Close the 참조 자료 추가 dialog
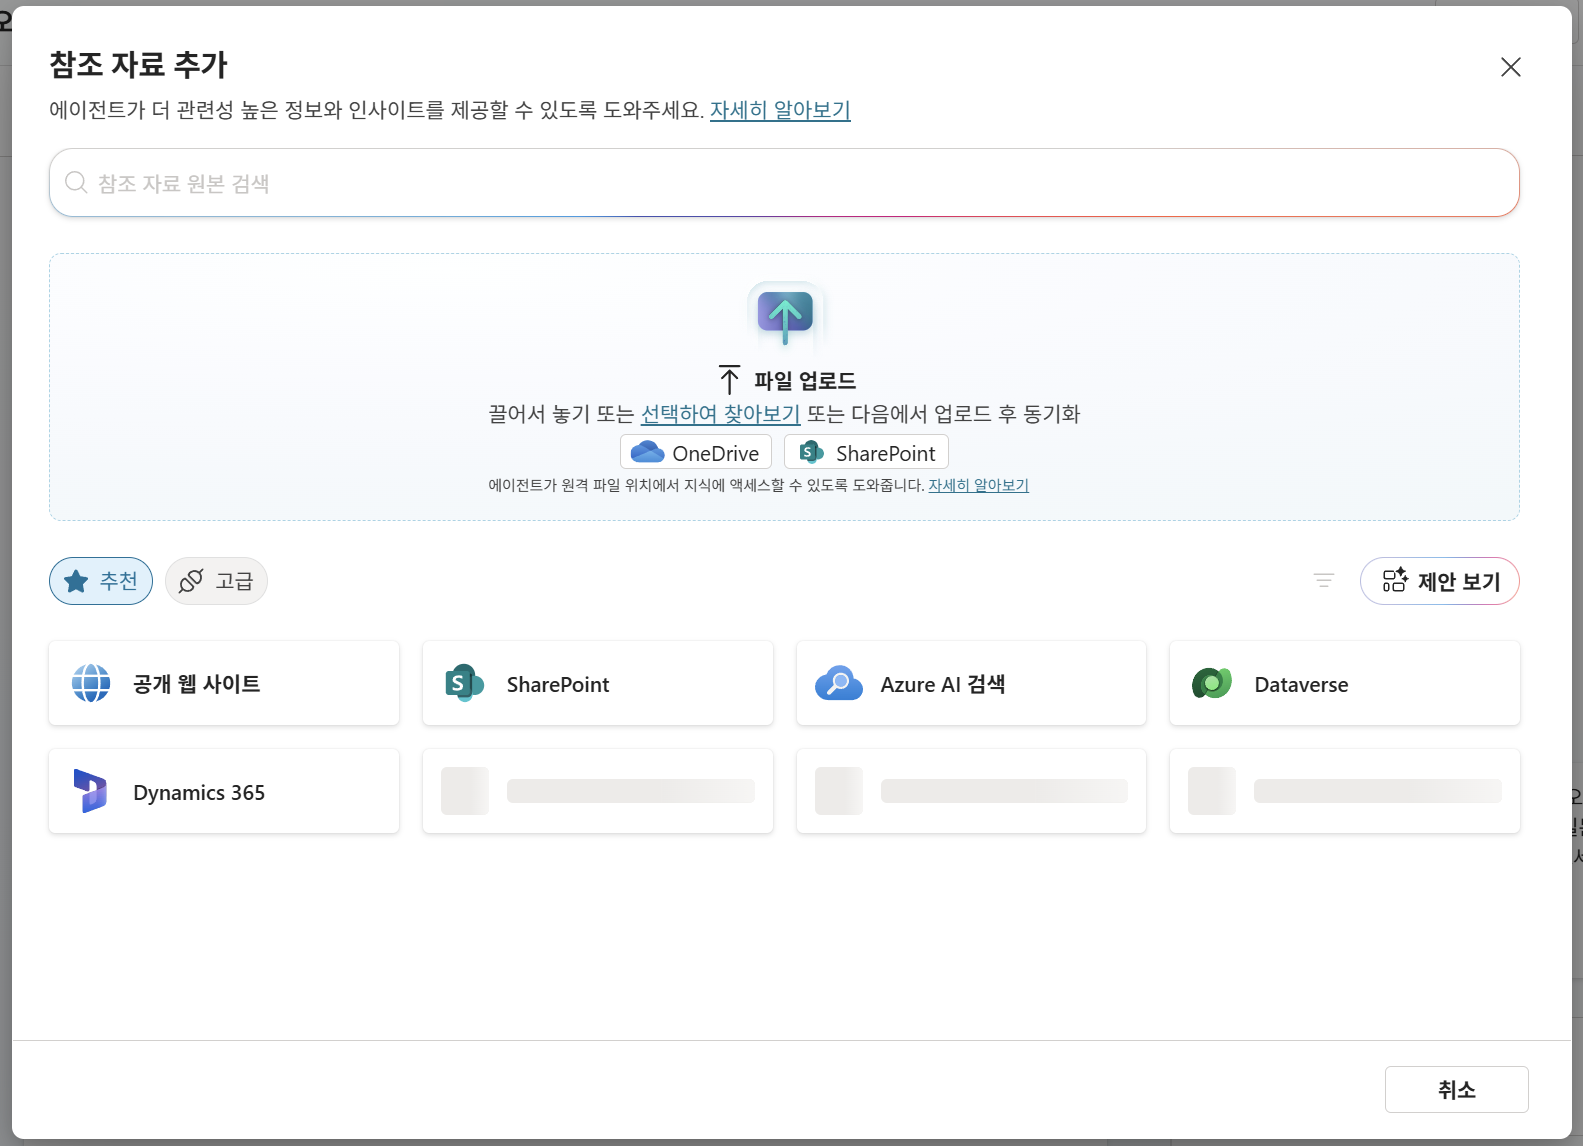The width and height of the screenshot is (1583, 1146). 1510,67
